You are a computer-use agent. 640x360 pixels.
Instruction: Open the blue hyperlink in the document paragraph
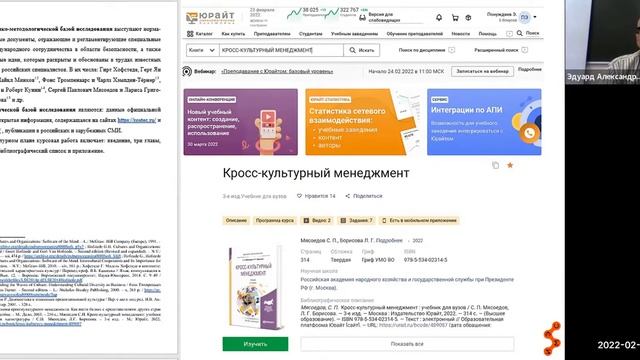coord(137,120)
